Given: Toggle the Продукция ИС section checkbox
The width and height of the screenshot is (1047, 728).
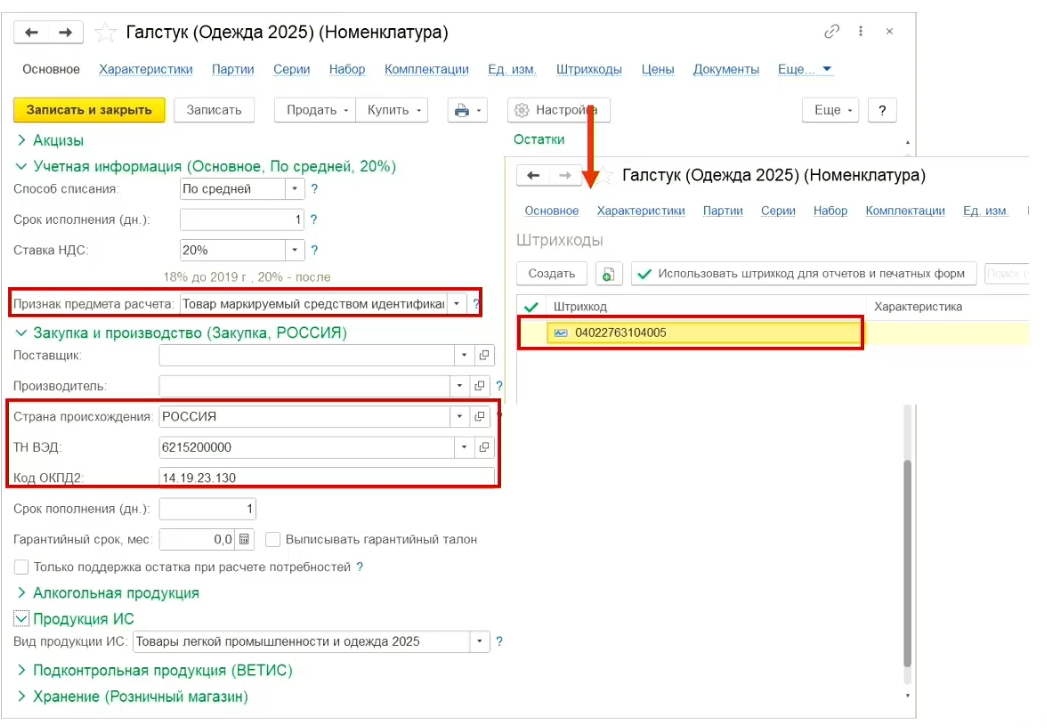Looking at the screenshot, I should click(21, 619).
